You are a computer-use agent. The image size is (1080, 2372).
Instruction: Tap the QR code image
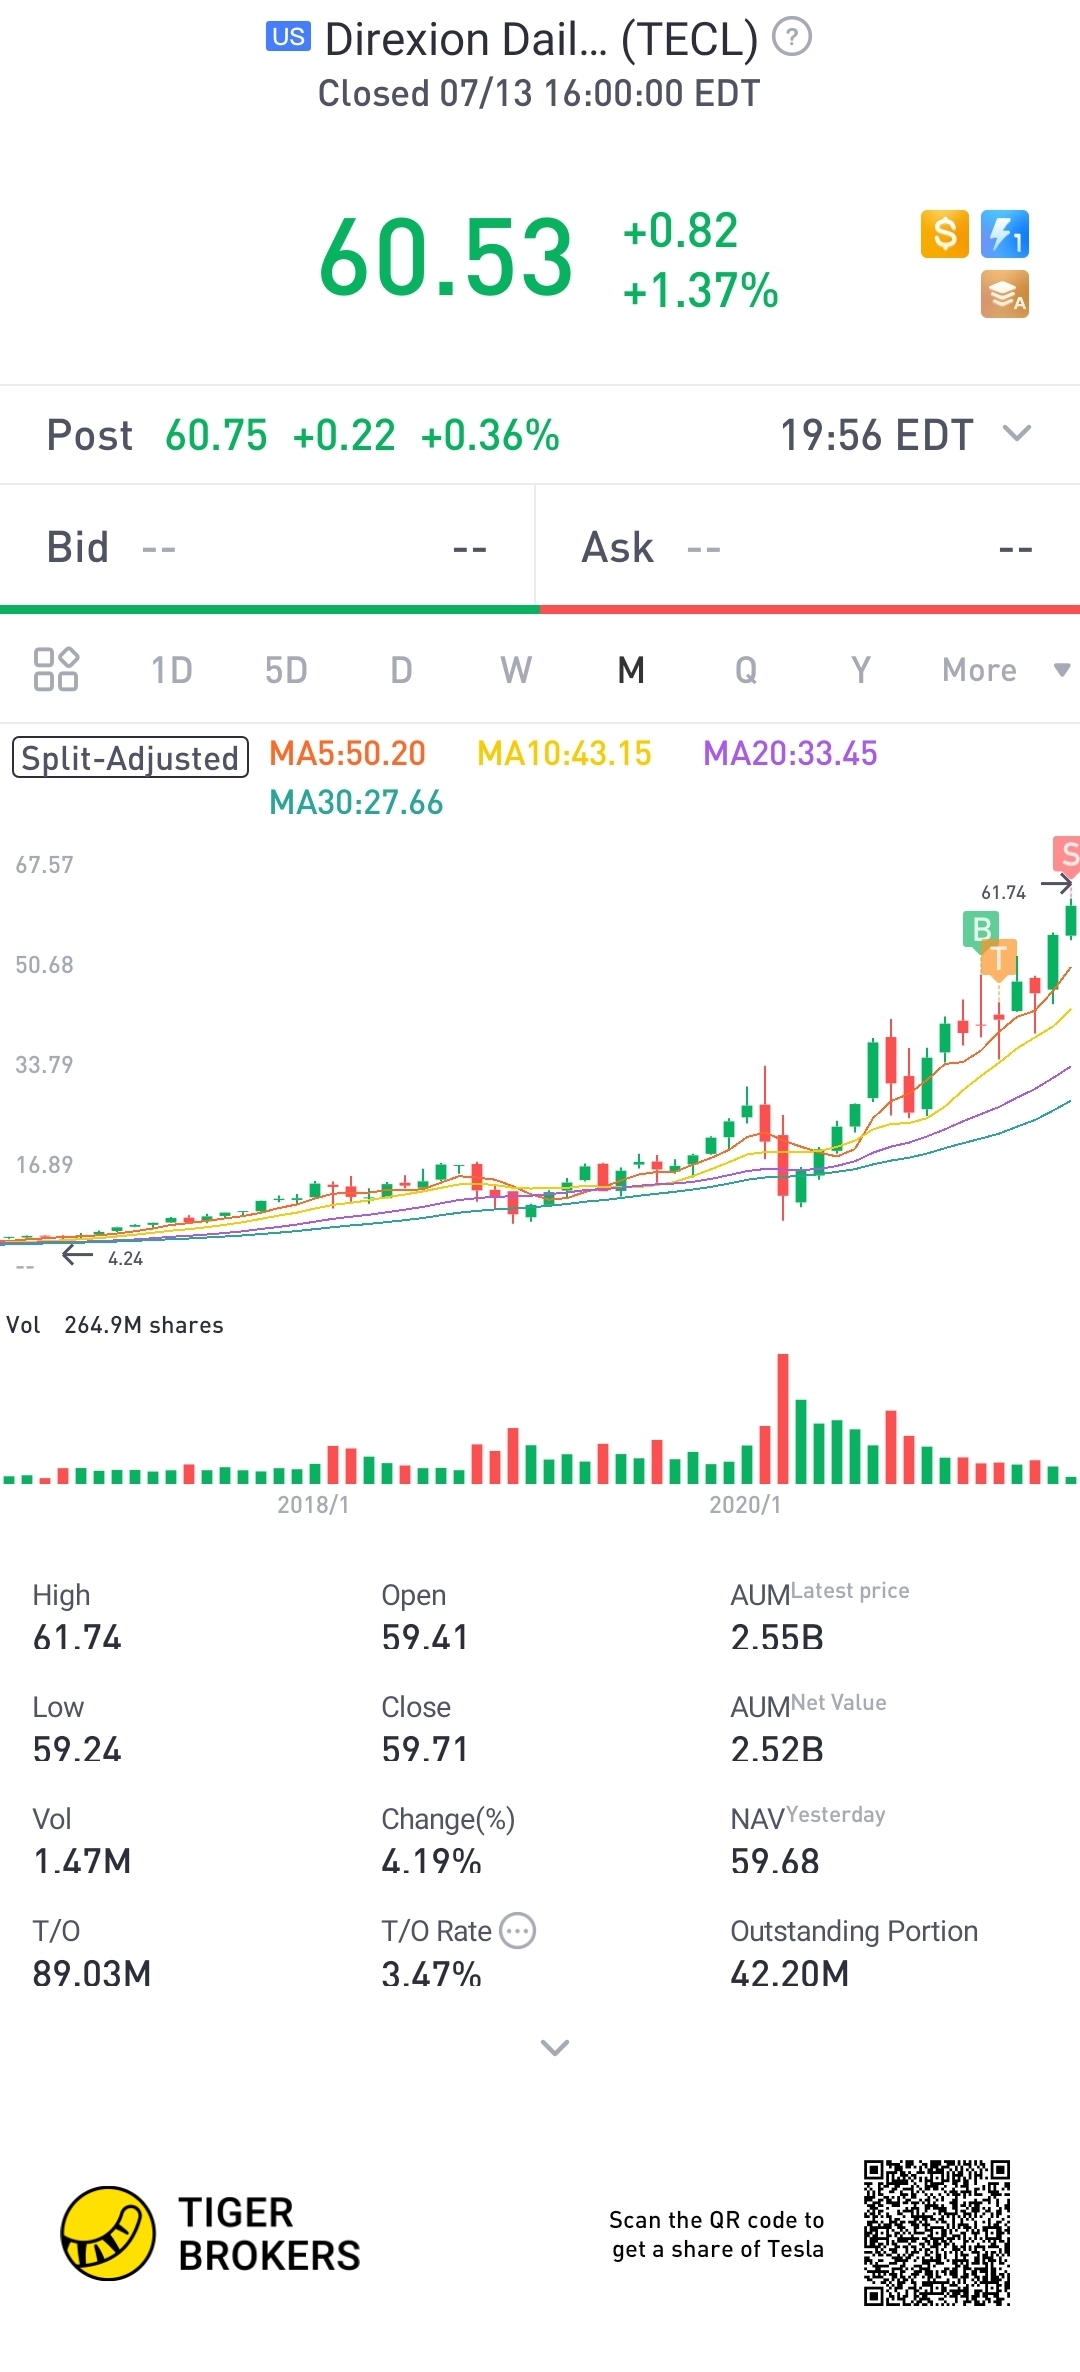[937, 2233]
